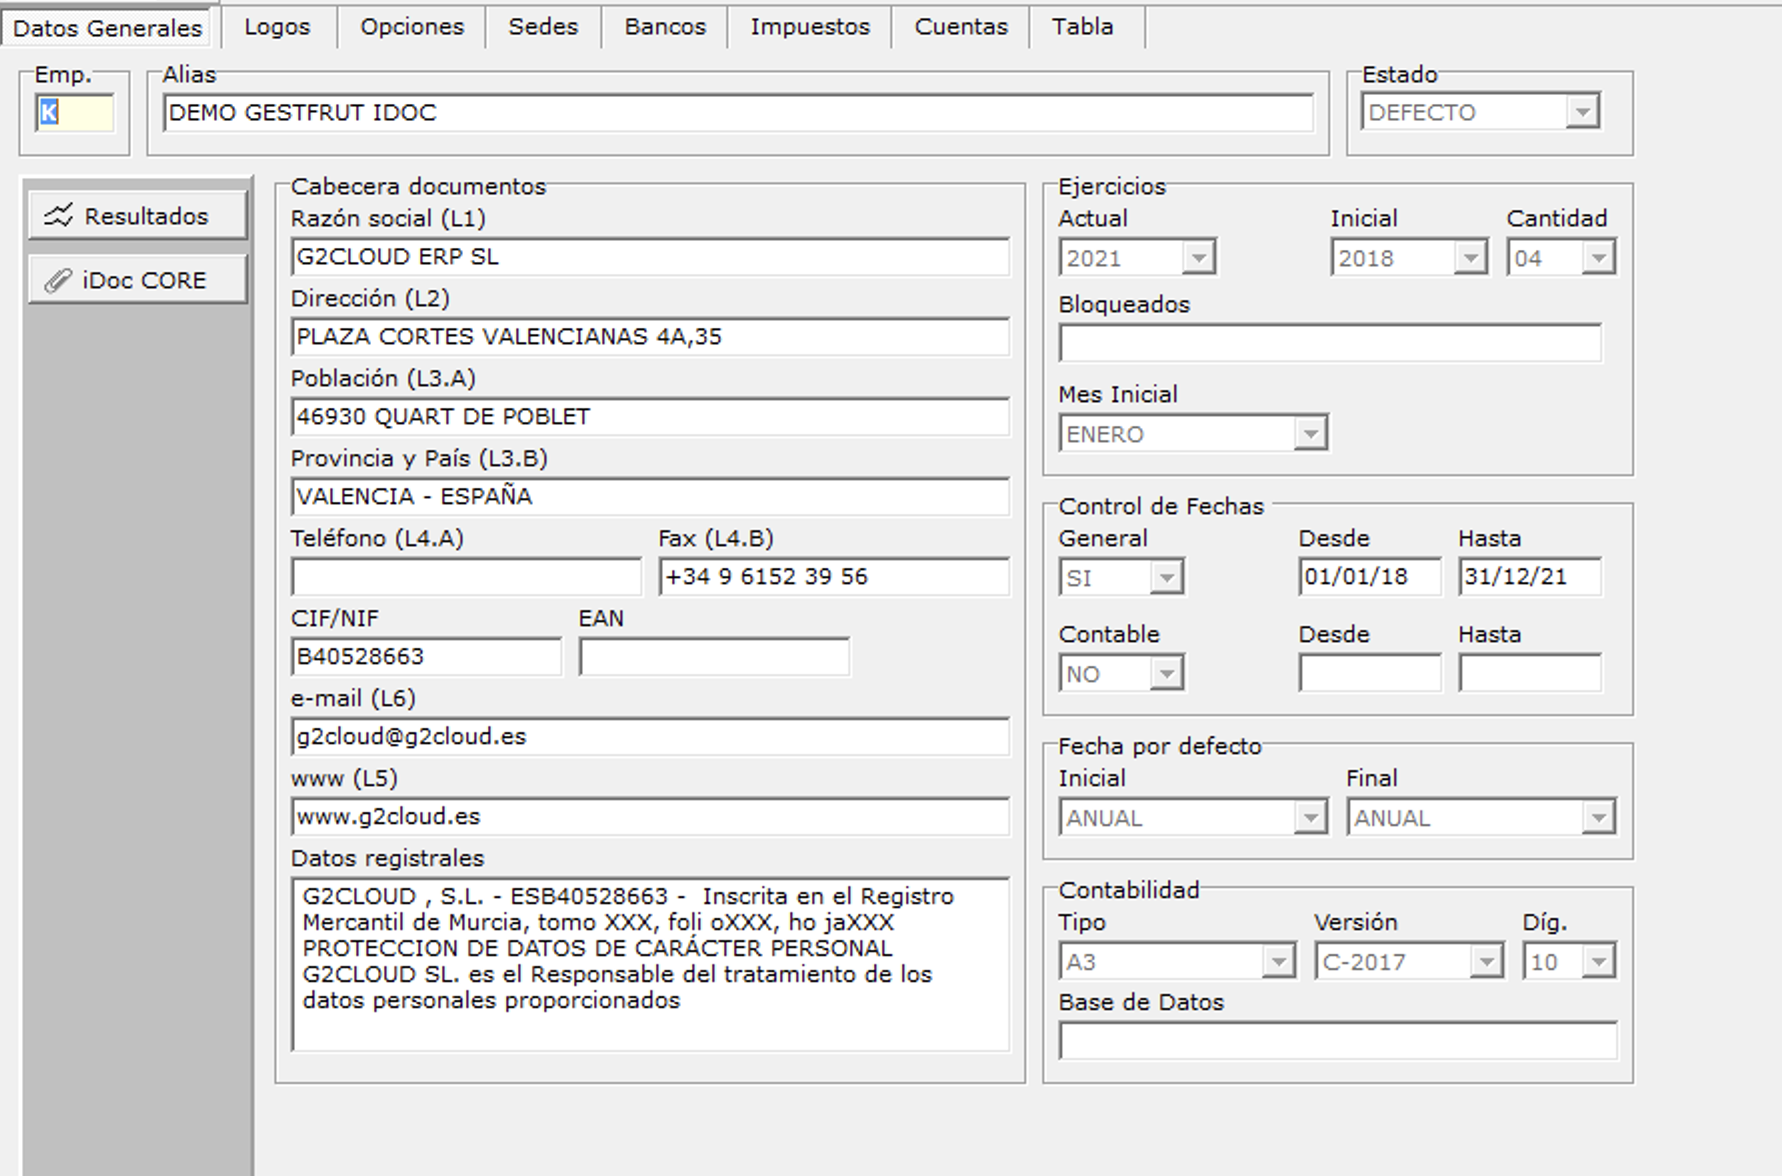Click the e-mail input field
The width and height of the screenshot is (1782, 1176).
tap(650, 737)
